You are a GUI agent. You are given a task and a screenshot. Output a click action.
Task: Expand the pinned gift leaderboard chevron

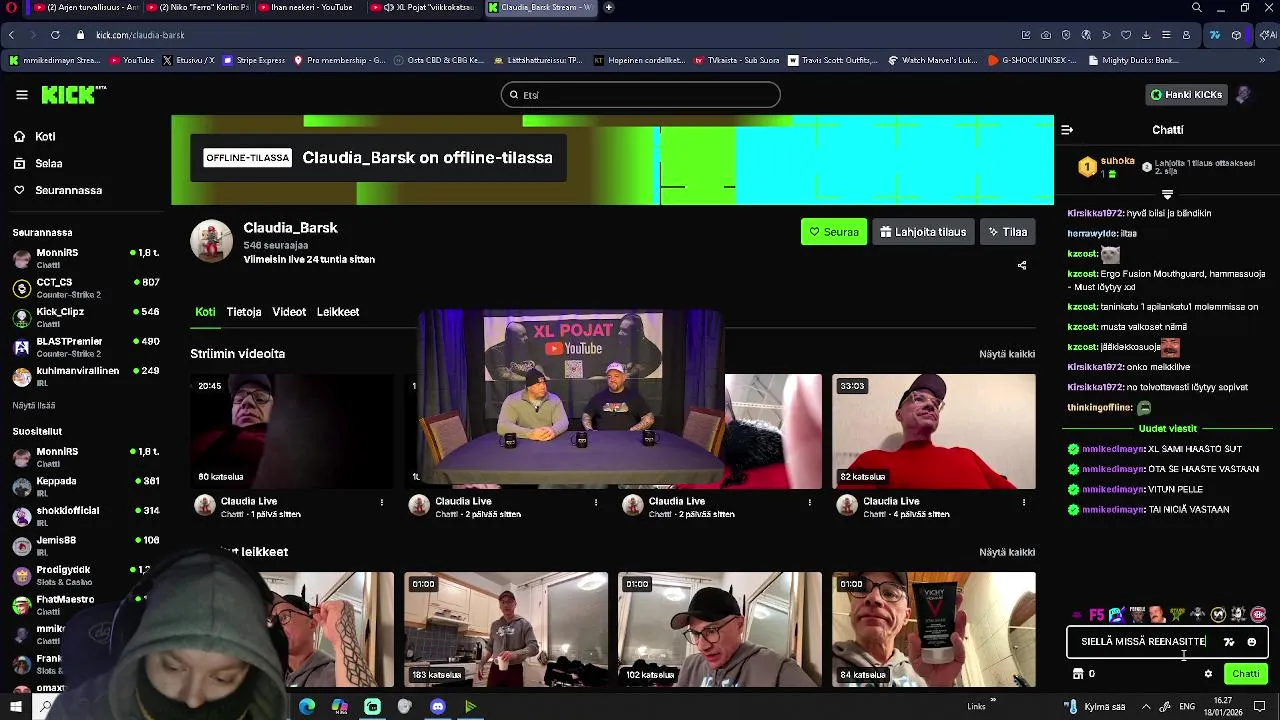point(1167,194)
